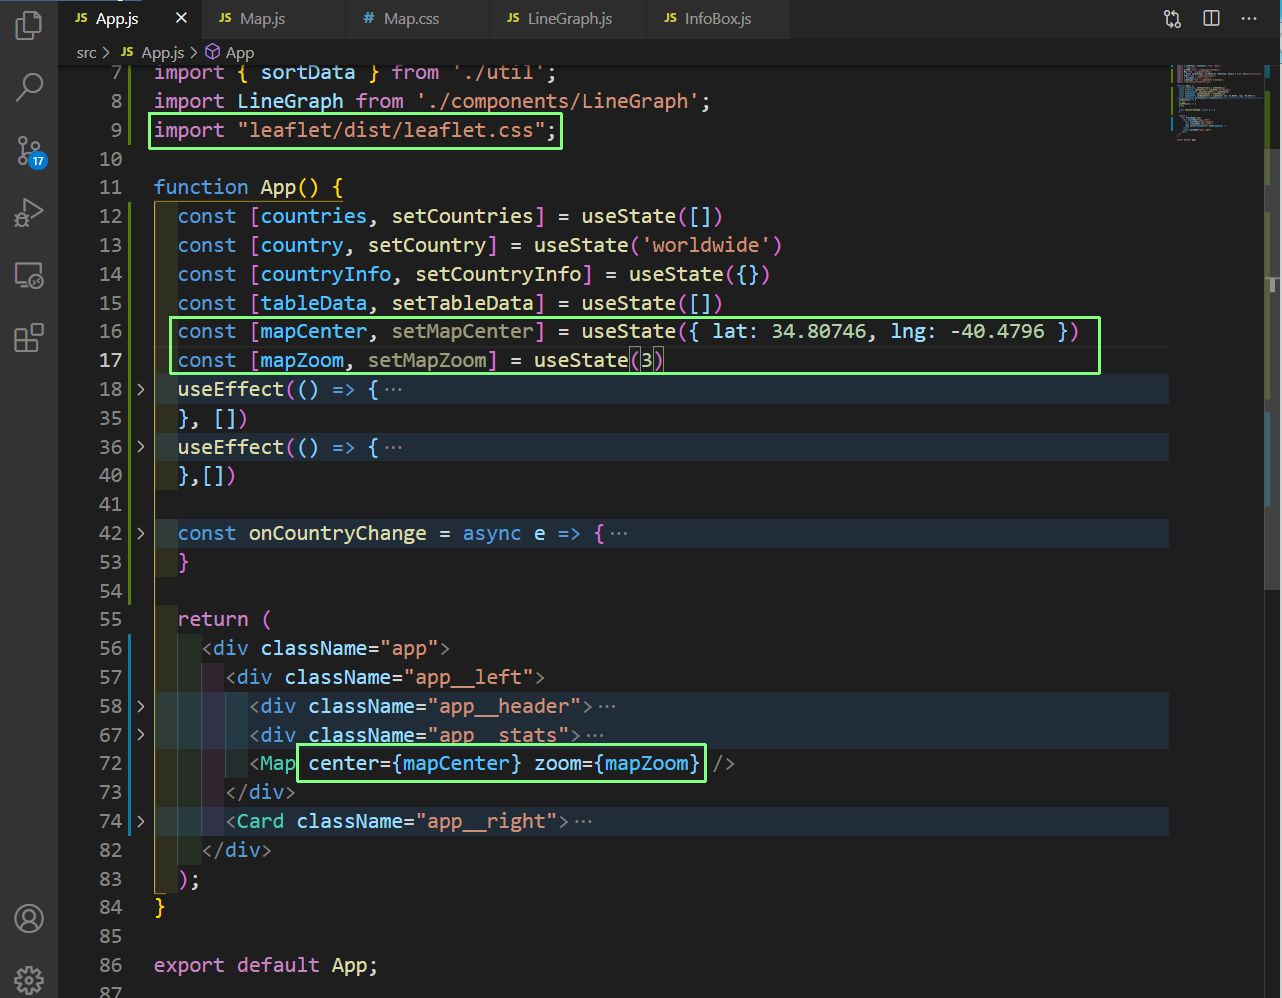Click the Open Changes compare icon

pyautogui.click(x=1172, y=18)
